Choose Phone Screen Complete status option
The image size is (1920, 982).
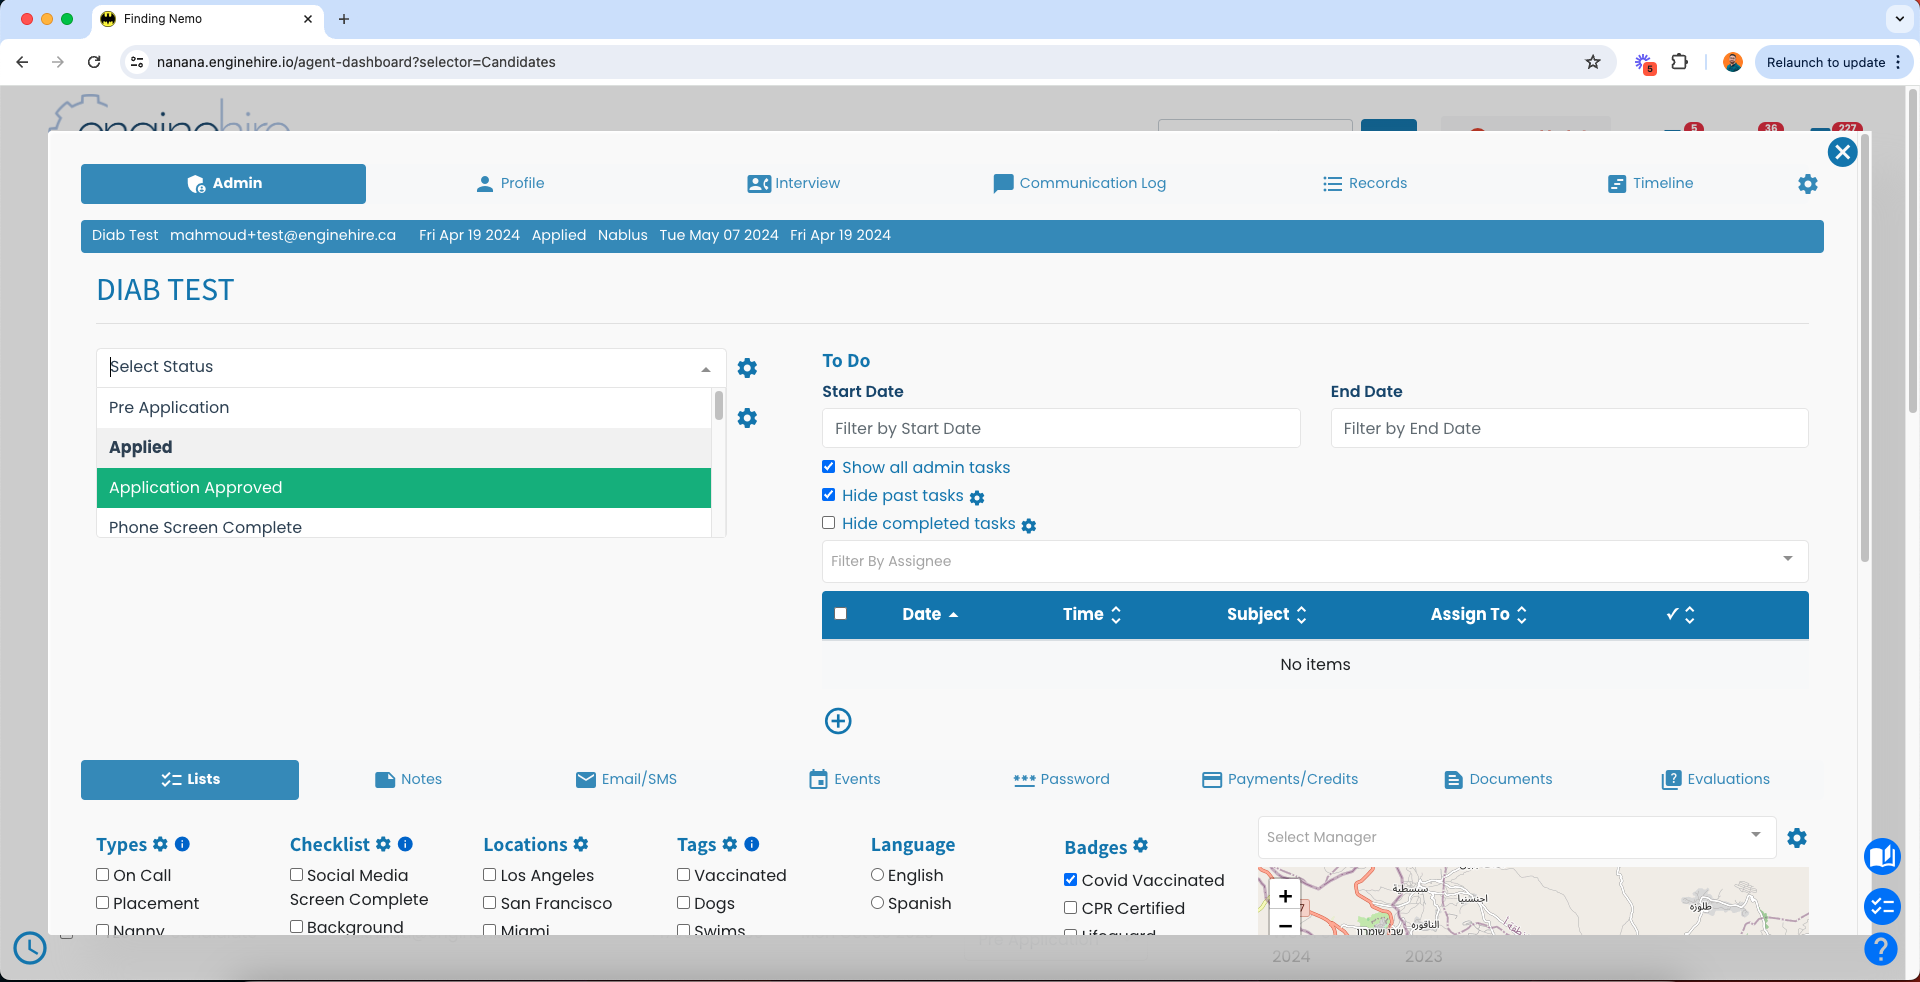click(404, 524)
